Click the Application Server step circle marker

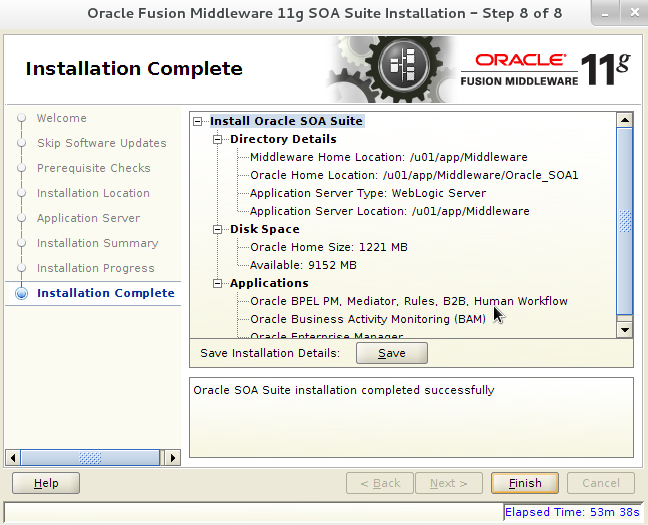[x=21, y=218]
